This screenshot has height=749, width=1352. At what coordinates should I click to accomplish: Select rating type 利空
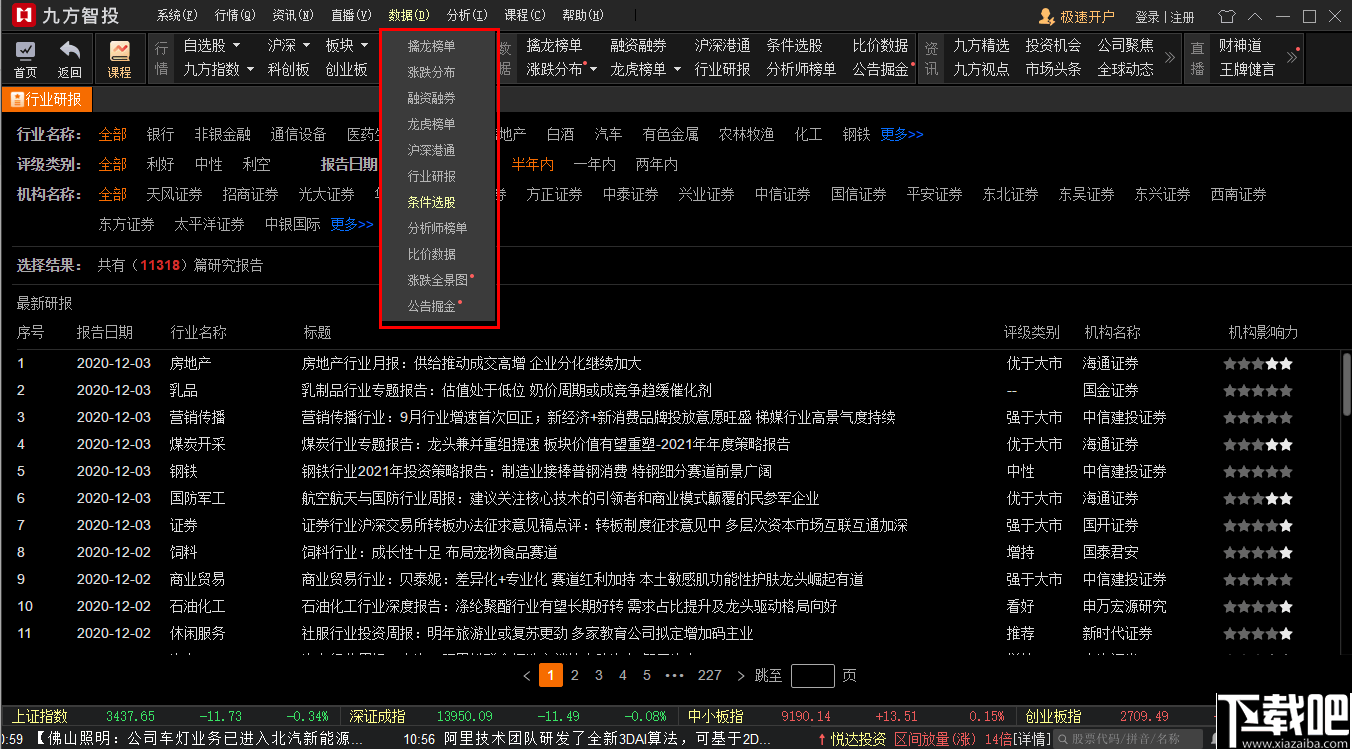click(x=256, y=164)
